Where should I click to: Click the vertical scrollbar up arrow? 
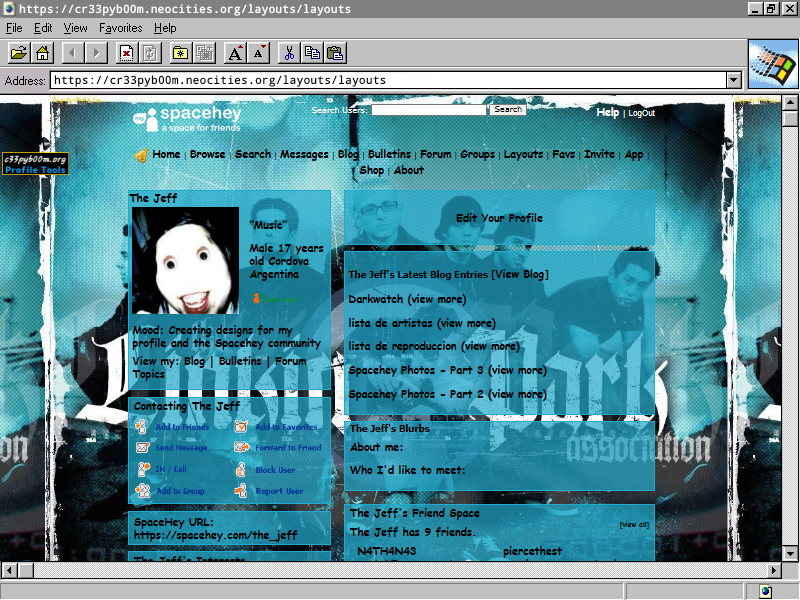pos(790,103)
